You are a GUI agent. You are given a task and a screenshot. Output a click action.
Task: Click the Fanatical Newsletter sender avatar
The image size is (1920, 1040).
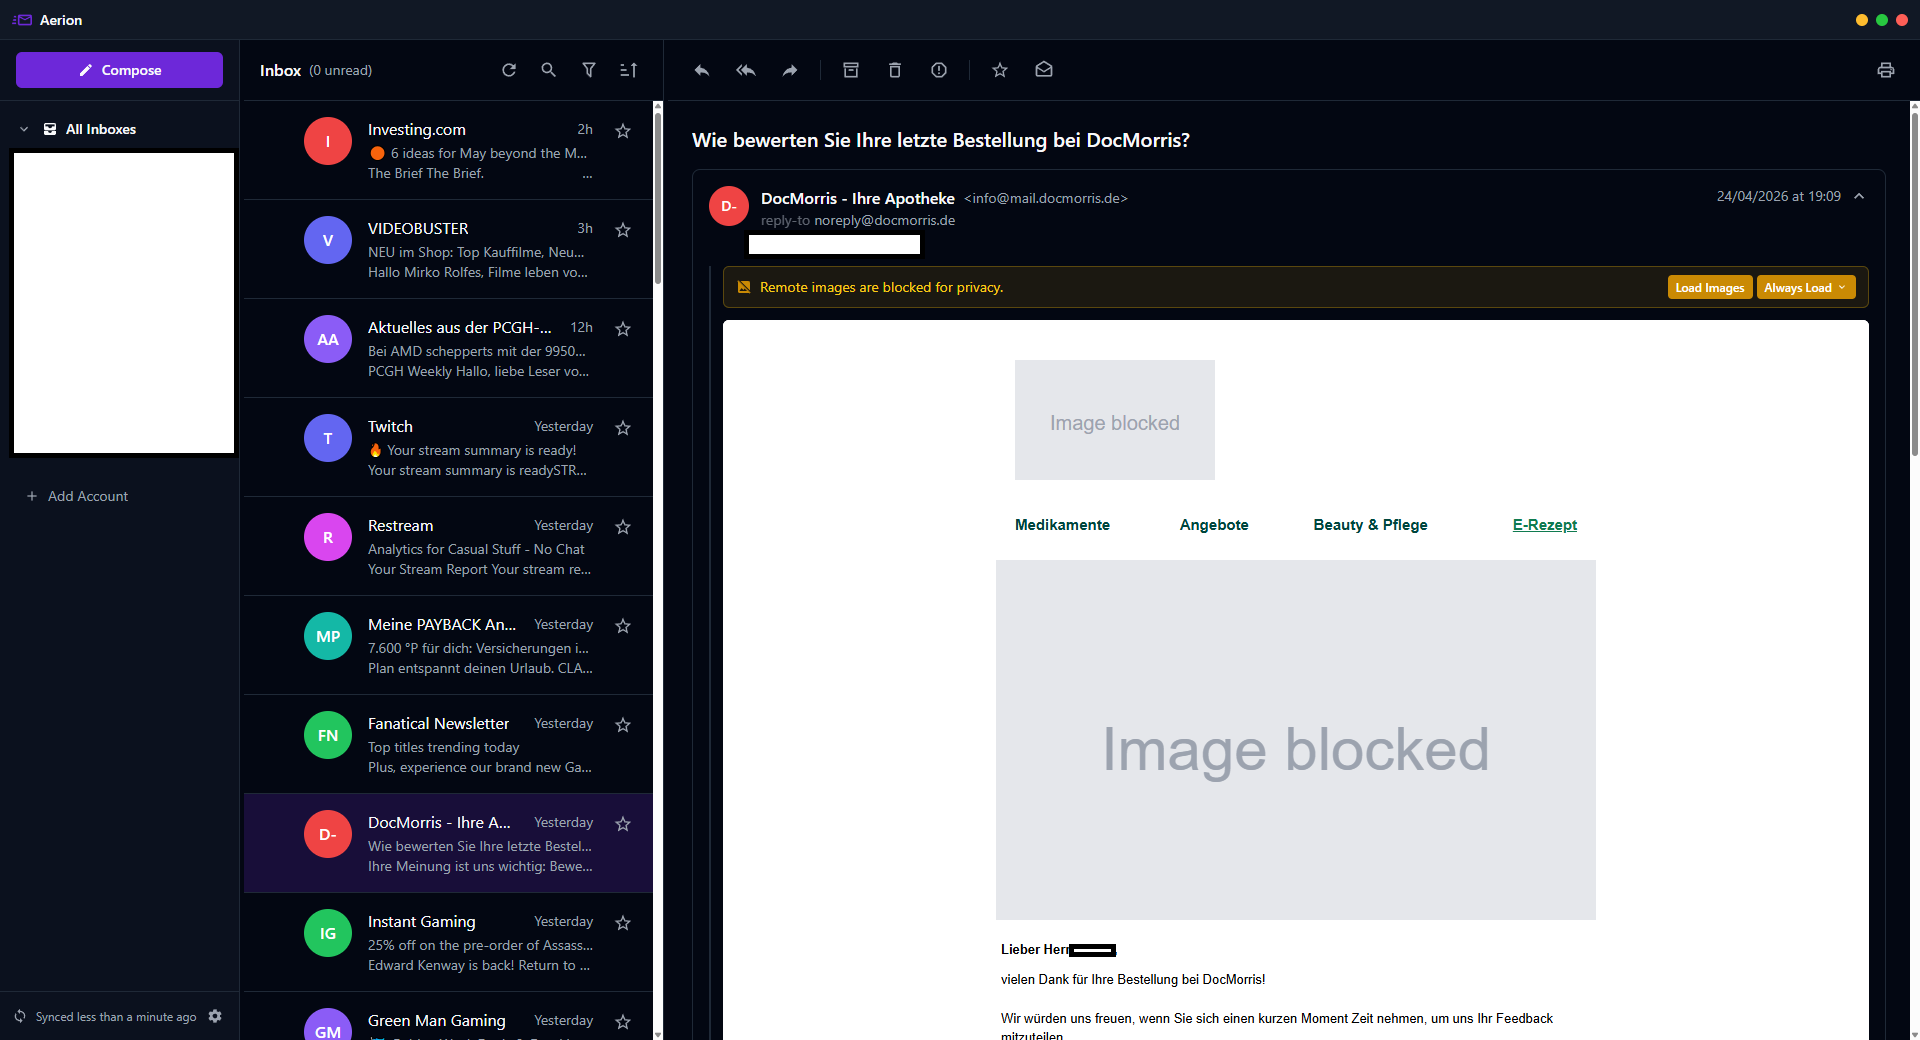(x=328, y=735)
